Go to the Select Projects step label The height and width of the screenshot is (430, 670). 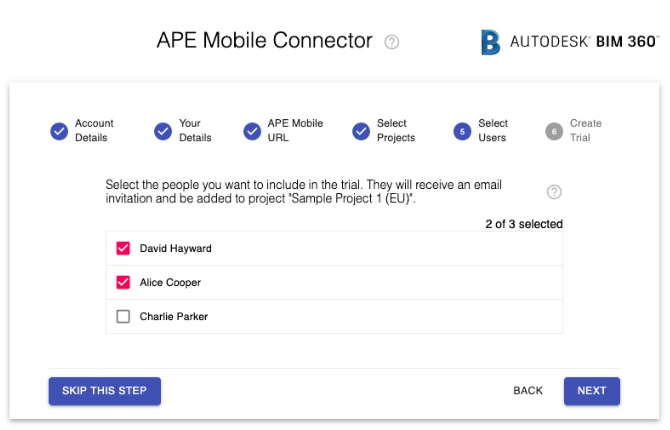click(x=396, y=130)
